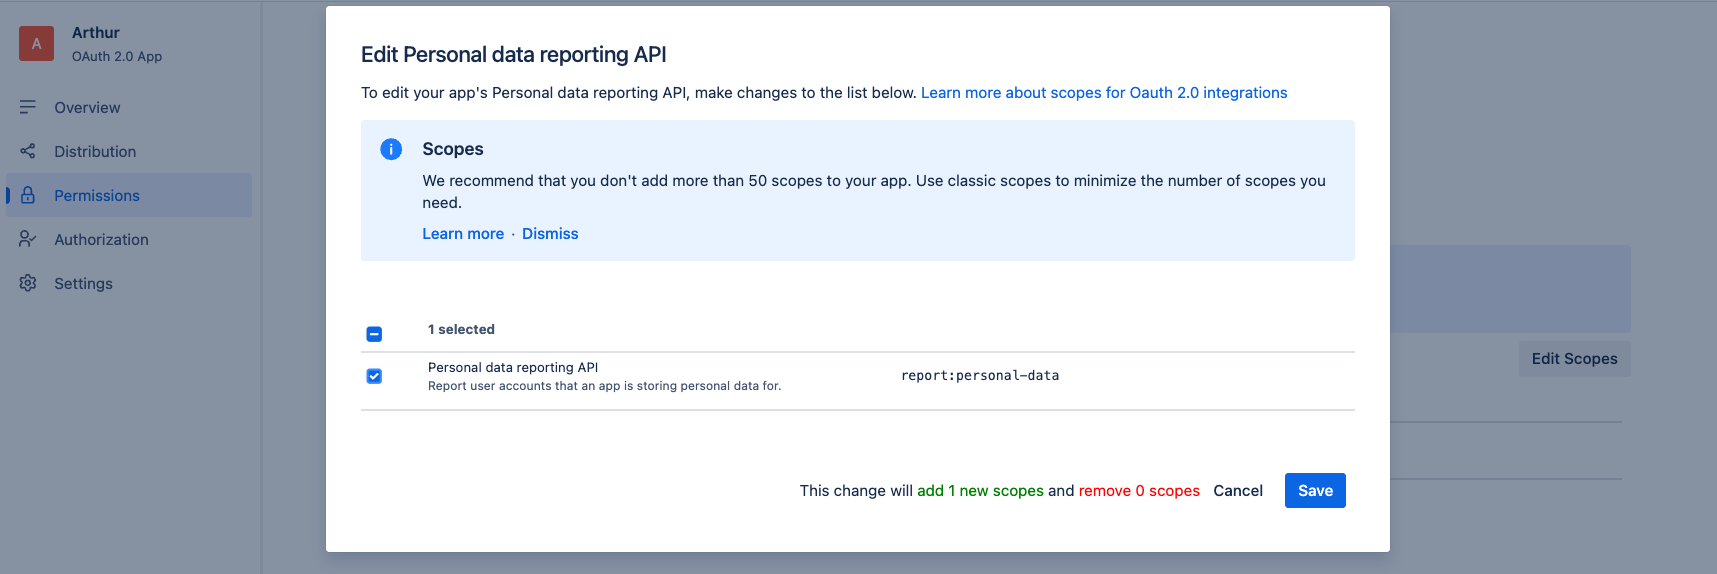Uncheck the Personal data reporting API checkbox
Screen dimensions: 1717x574
[x=374, y=376]
